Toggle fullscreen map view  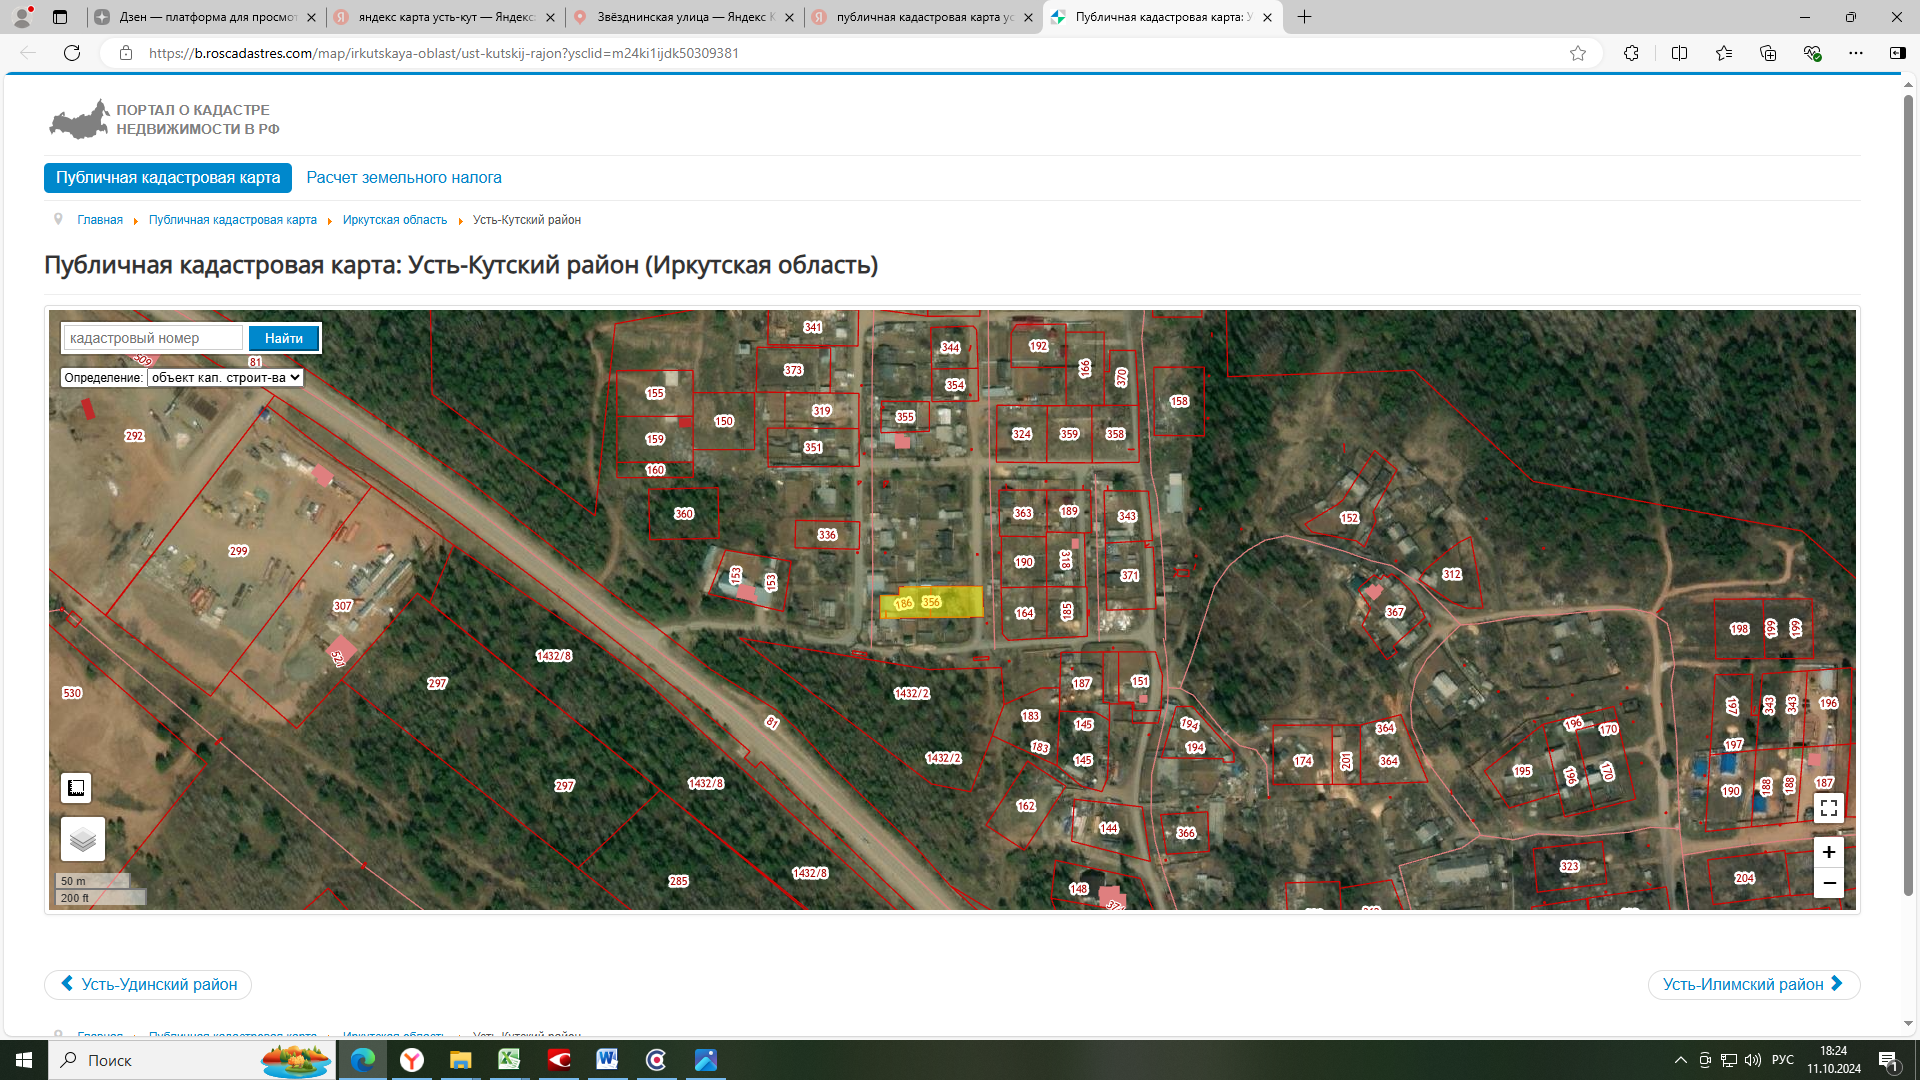(x=1829, y=808)
